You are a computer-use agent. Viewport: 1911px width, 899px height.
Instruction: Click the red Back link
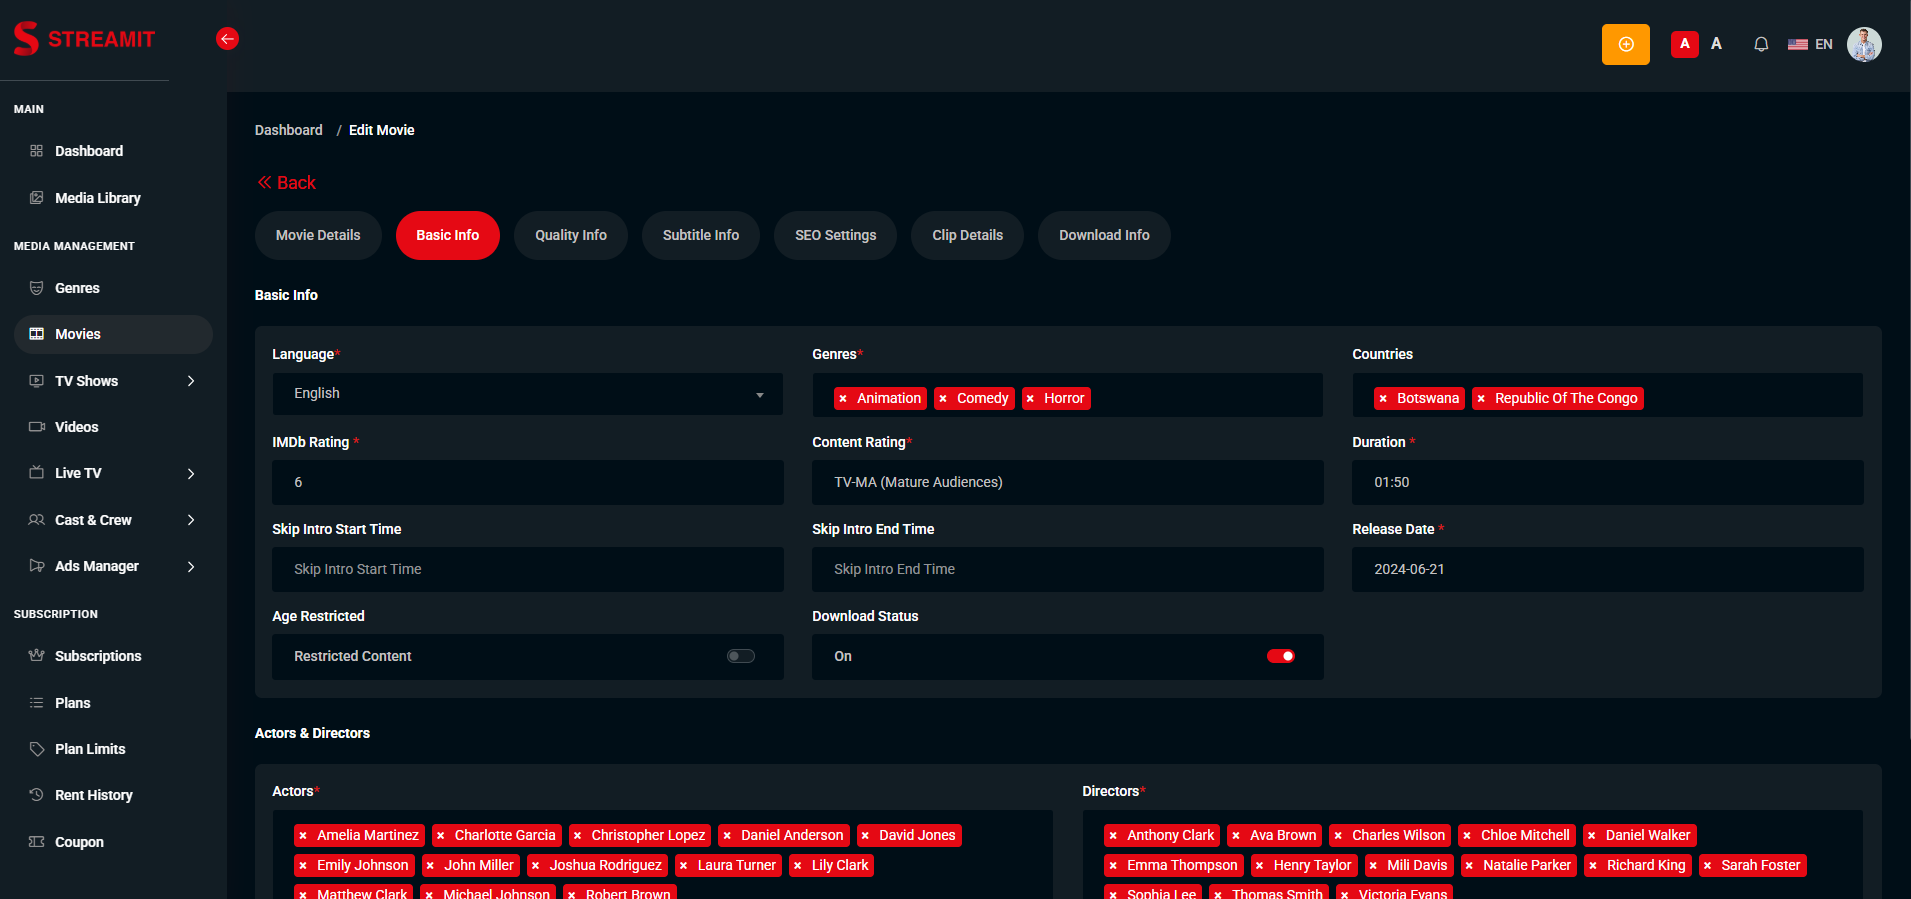point(287,183)
